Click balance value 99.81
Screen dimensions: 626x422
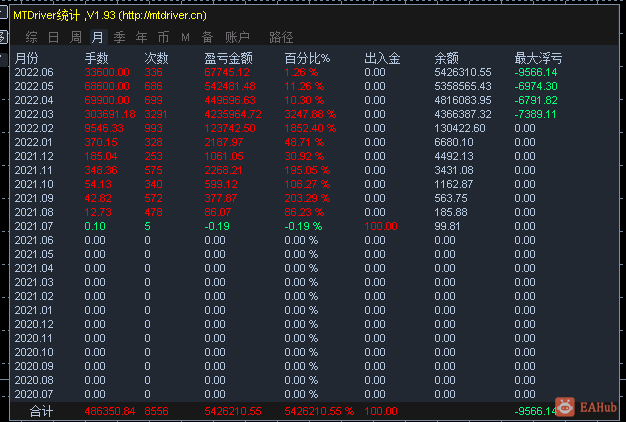click(447, 226)
